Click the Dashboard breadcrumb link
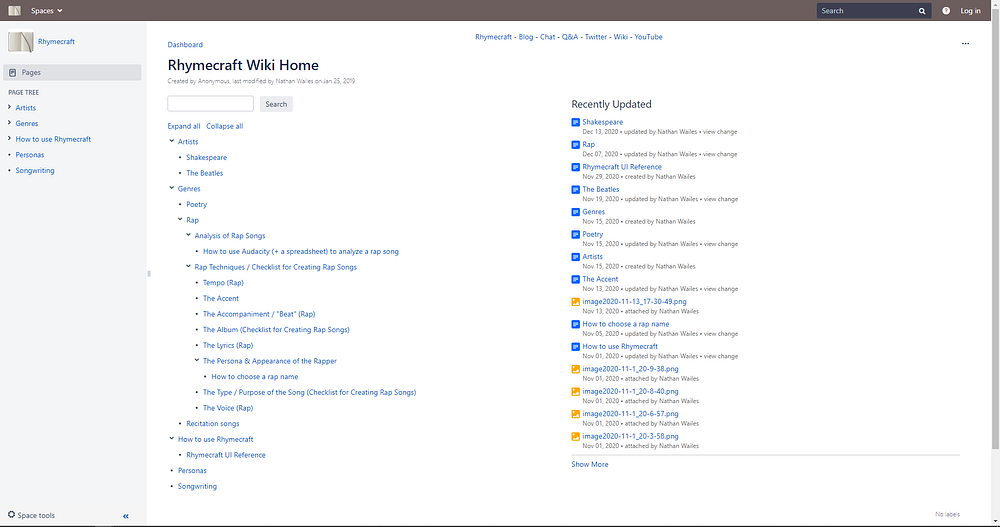This screenshot has width=1000, height=527. click(185, 45)
